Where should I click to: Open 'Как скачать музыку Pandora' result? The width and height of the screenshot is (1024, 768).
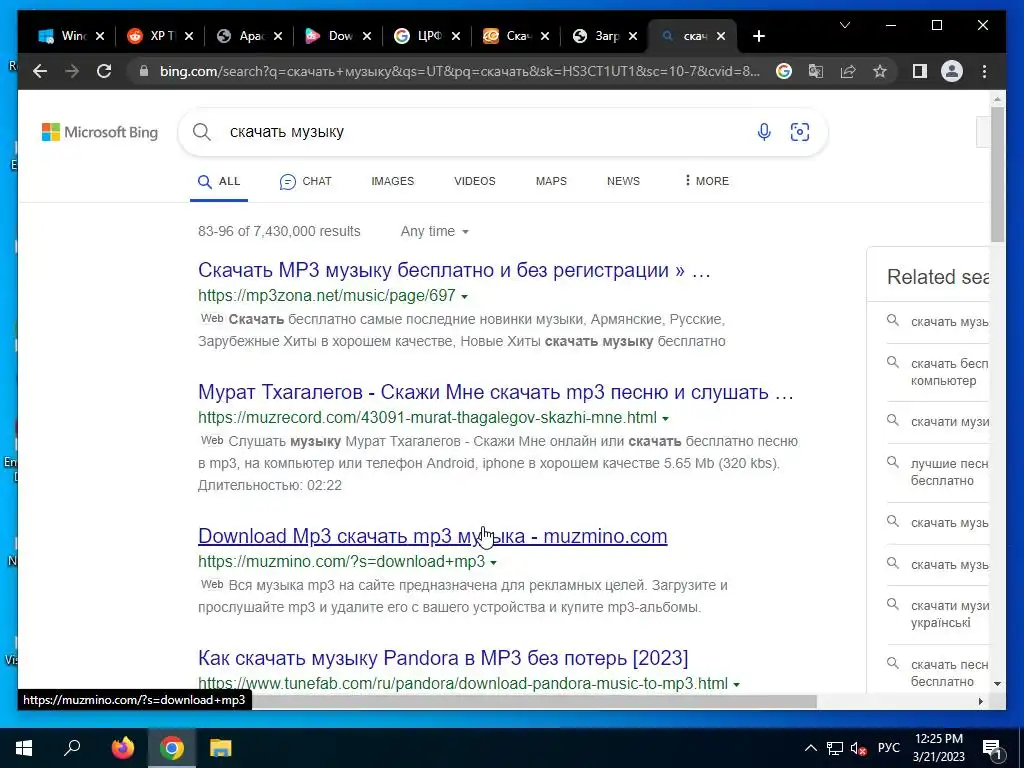coord(443,658)
